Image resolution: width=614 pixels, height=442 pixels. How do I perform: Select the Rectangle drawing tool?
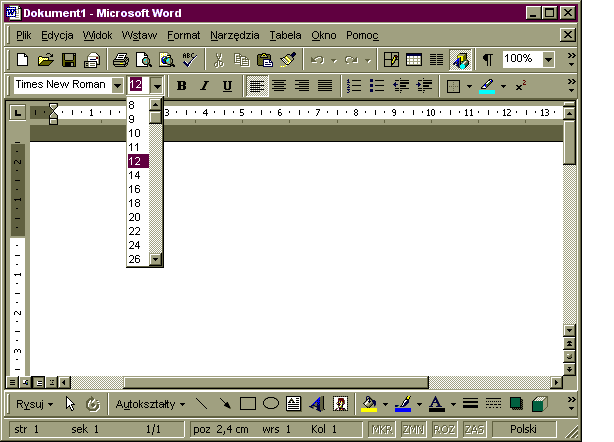248,405
